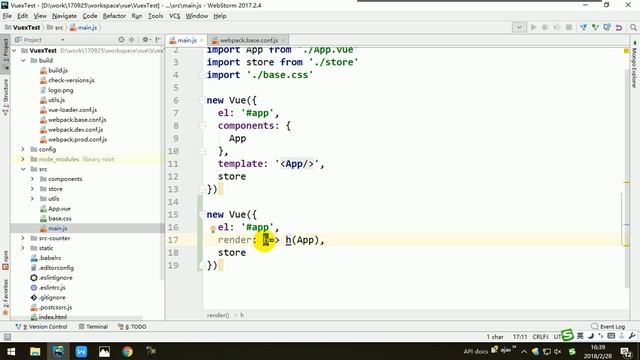Open the Structure side tool window
This screenshot has height=360, width=640.
click(5, 97)
